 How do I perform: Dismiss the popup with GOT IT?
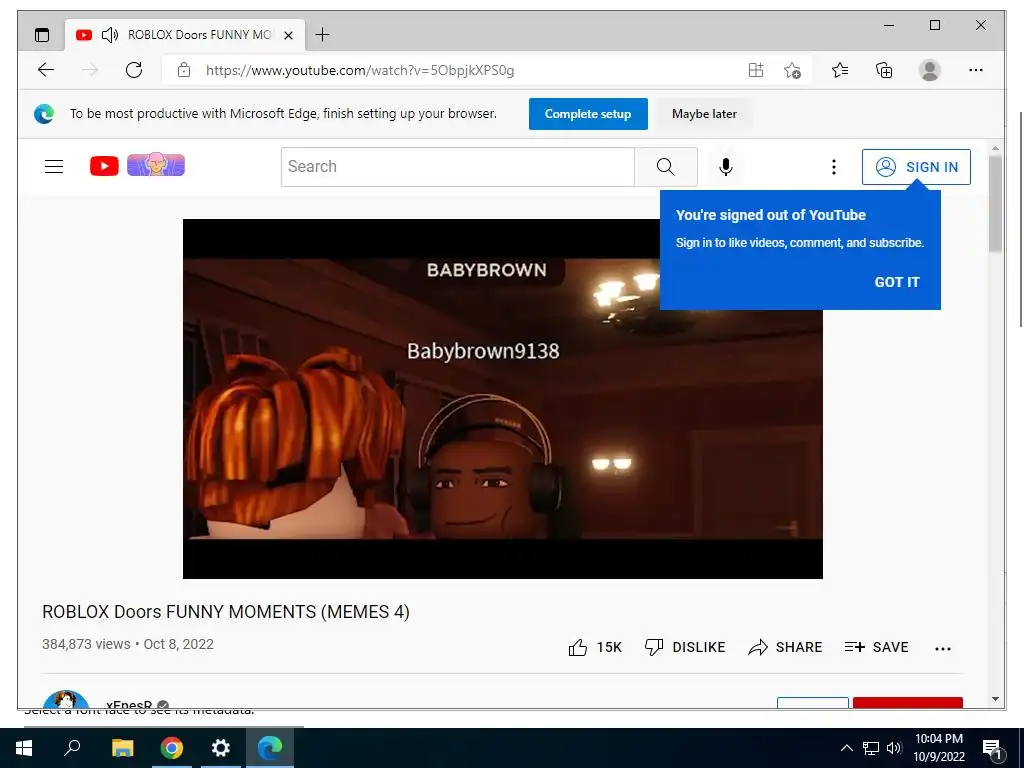897,282
